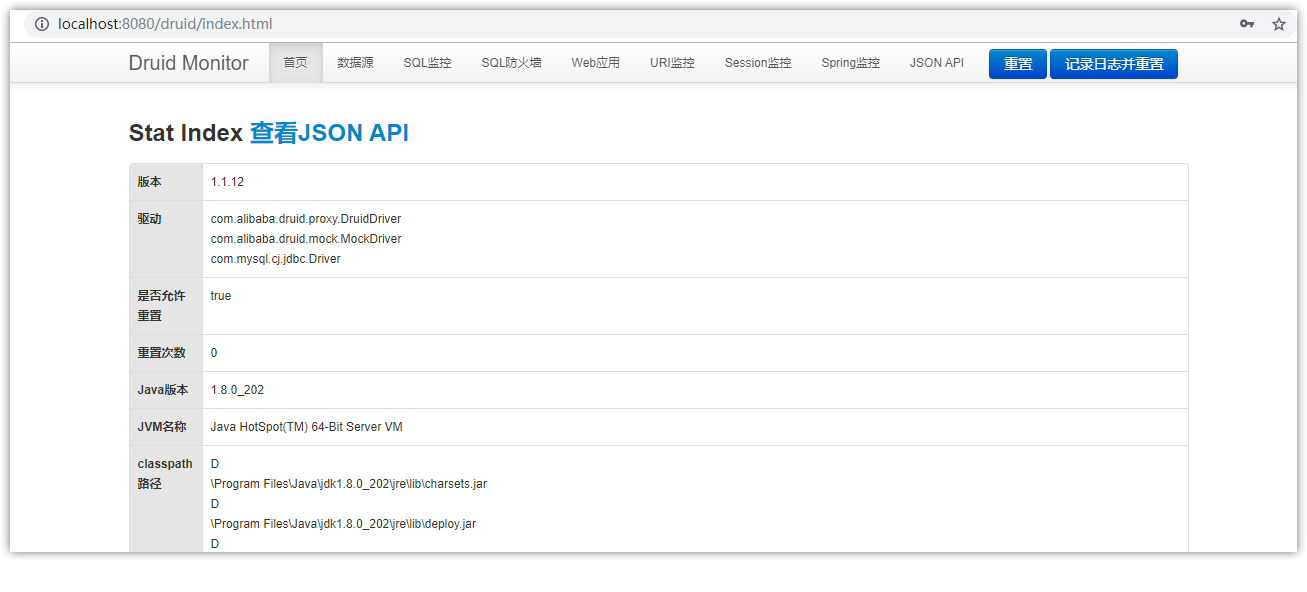Click the JVM名称 row label
1307x592 pixels.
coord(161,427)
